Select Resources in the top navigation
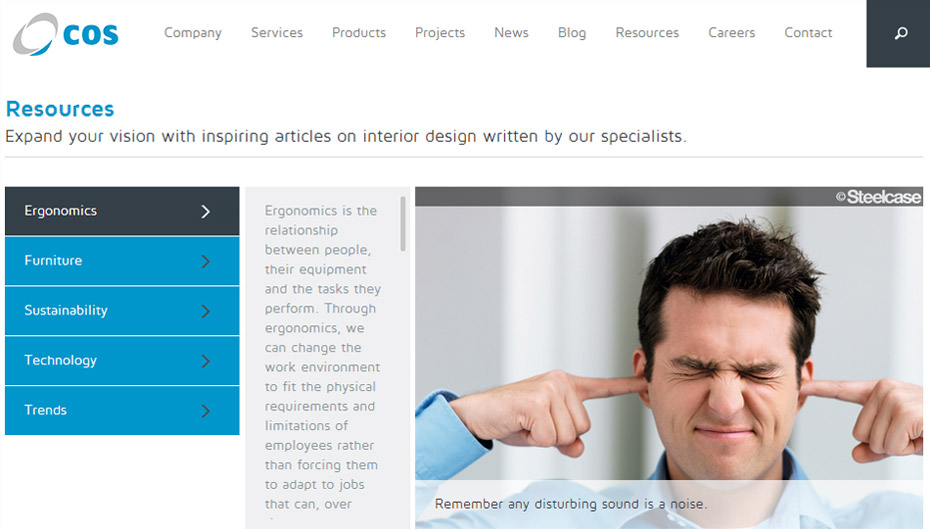The height and width of the screenshot is (531, 930). [647, 33]
